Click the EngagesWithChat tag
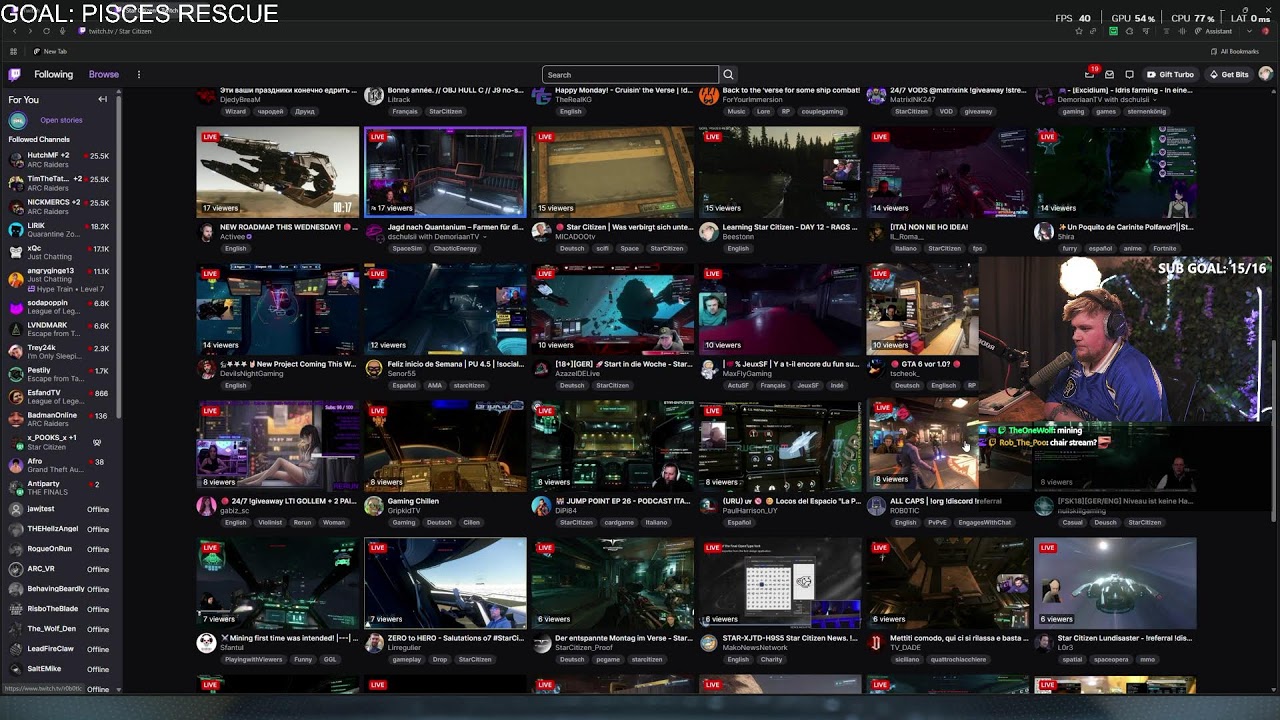The image size is (1280, 720). [x=984, y=522]
